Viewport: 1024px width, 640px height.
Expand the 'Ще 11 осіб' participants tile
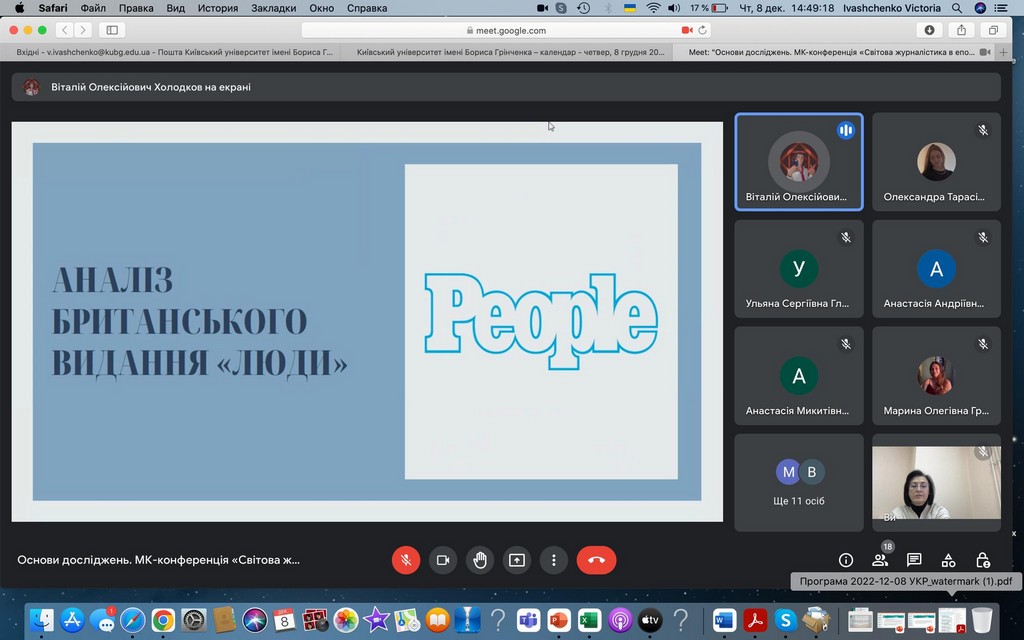point(798,482)
